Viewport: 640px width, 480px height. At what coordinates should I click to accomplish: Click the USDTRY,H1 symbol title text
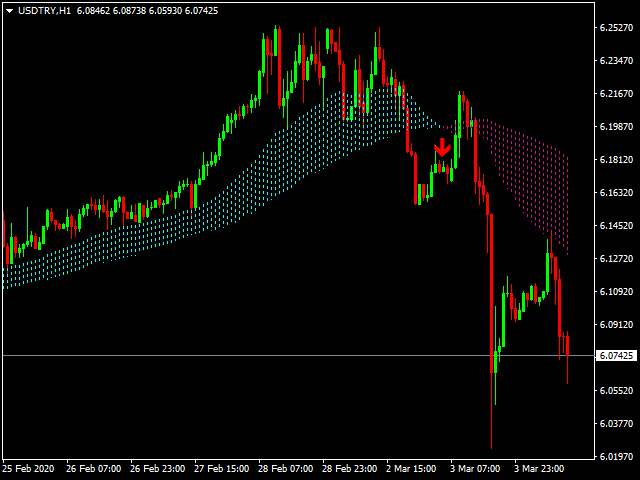click(x=44, y=9)
